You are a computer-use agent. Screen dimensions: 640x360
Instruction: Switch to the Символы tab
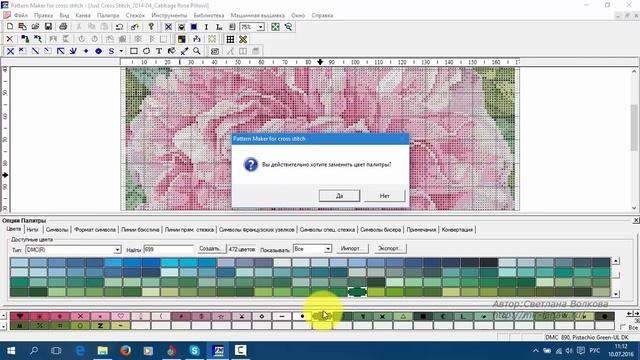click(x=57, y=230)
